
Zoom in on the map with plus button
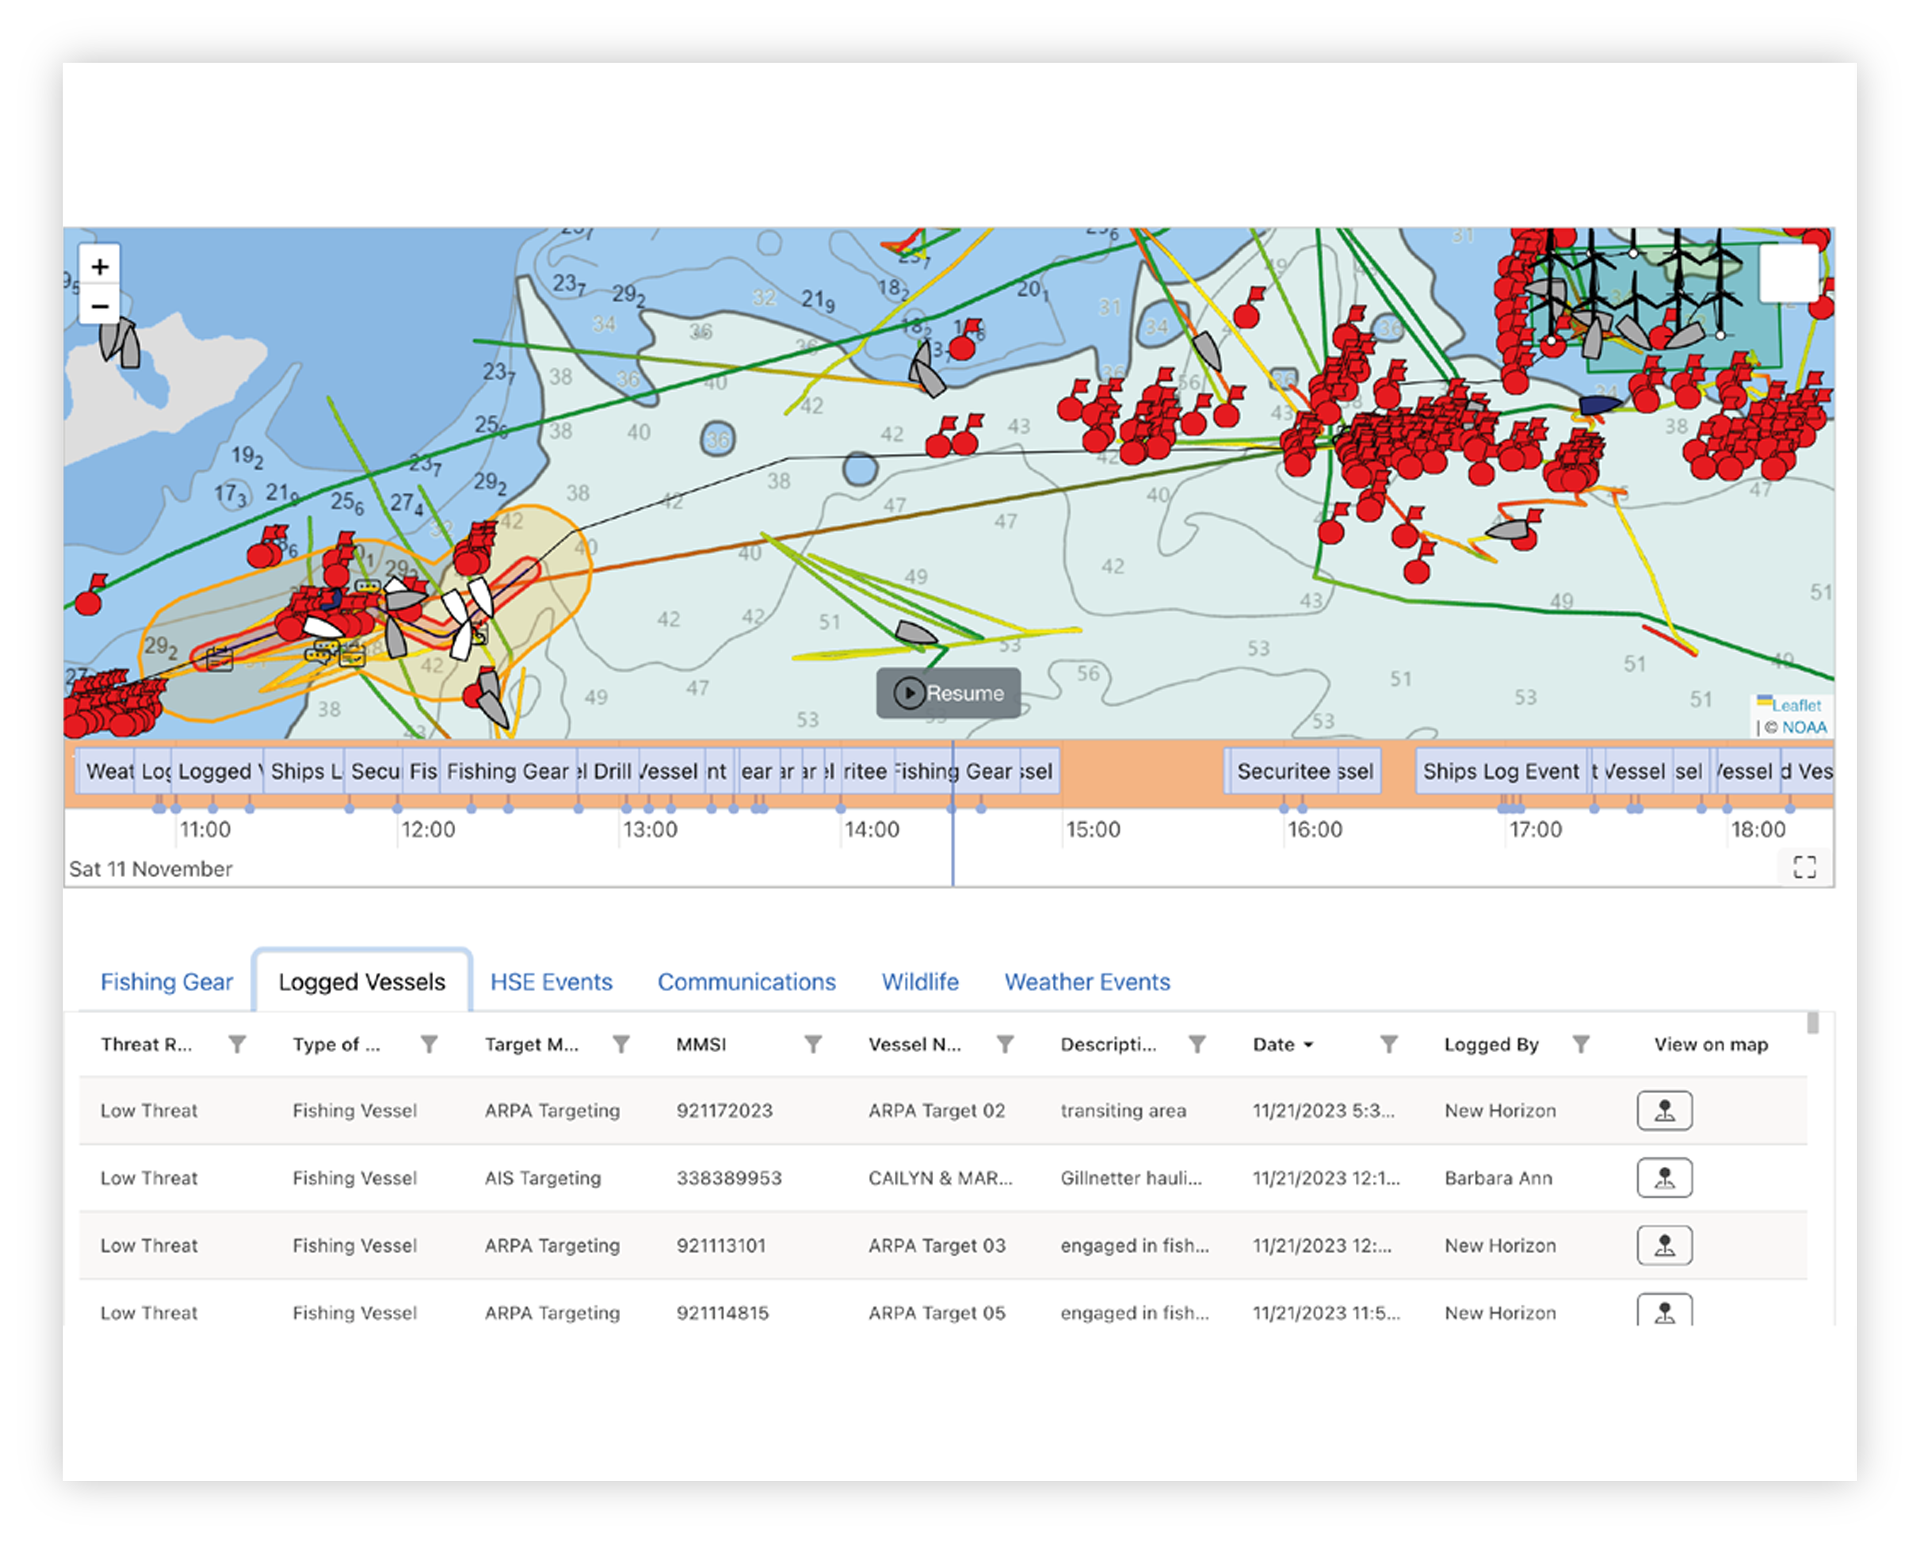[100, 267]
